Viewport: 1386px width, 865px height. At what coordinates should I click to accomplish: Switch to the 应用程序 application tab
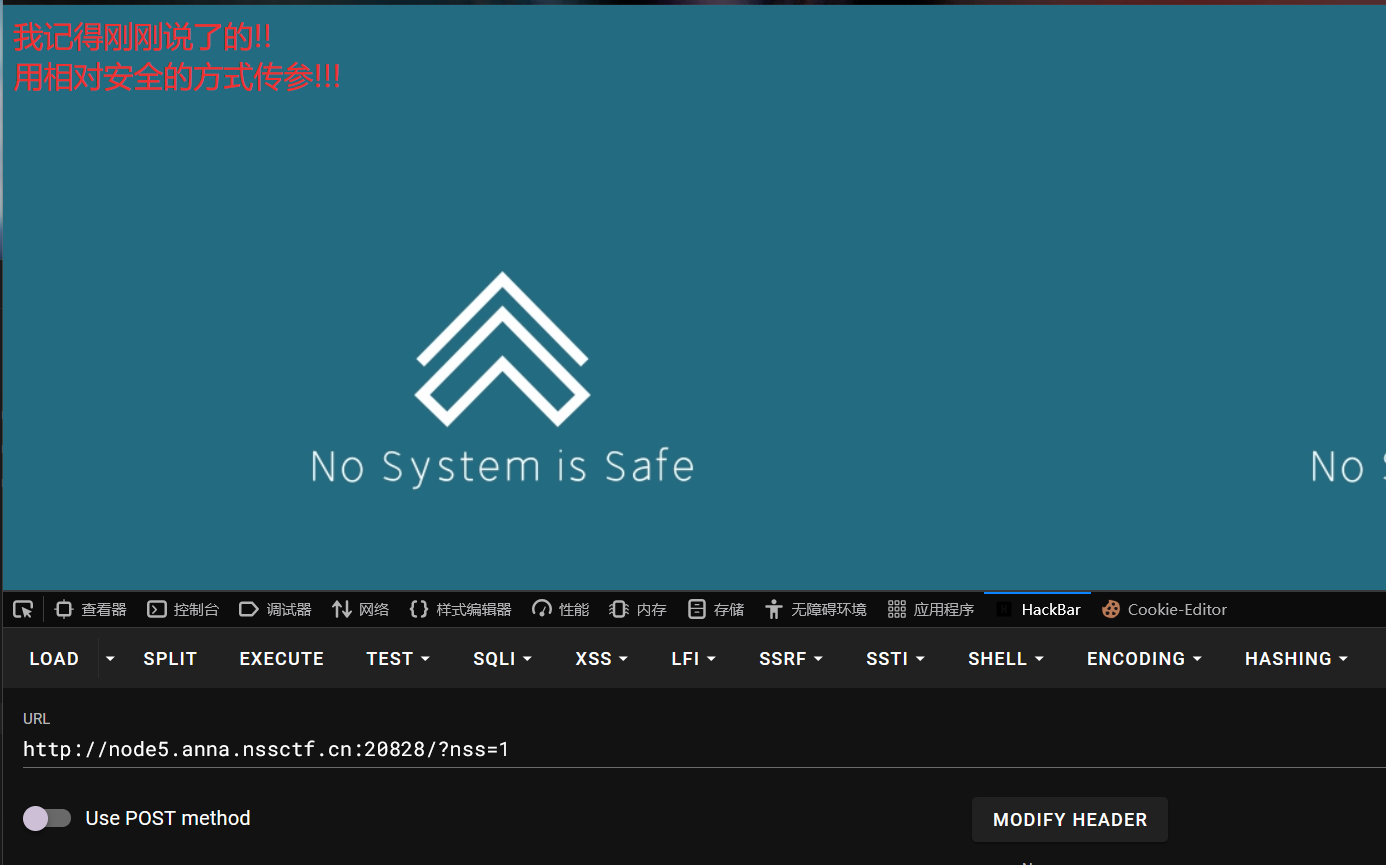pyautogui.click(x=931, y=609)
